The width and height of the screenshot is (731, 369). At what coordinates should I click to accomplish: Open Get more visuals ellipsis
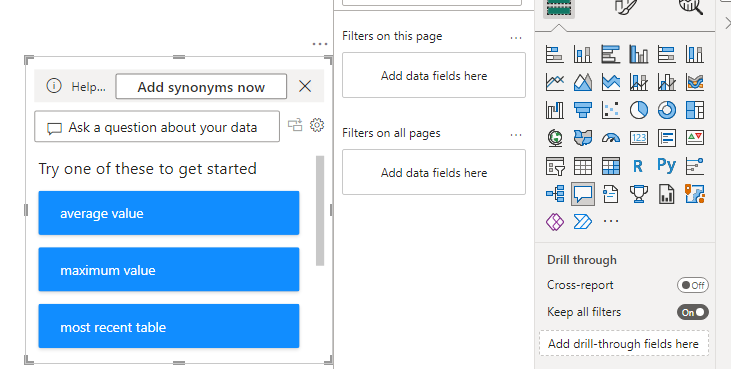click(611, 222)
